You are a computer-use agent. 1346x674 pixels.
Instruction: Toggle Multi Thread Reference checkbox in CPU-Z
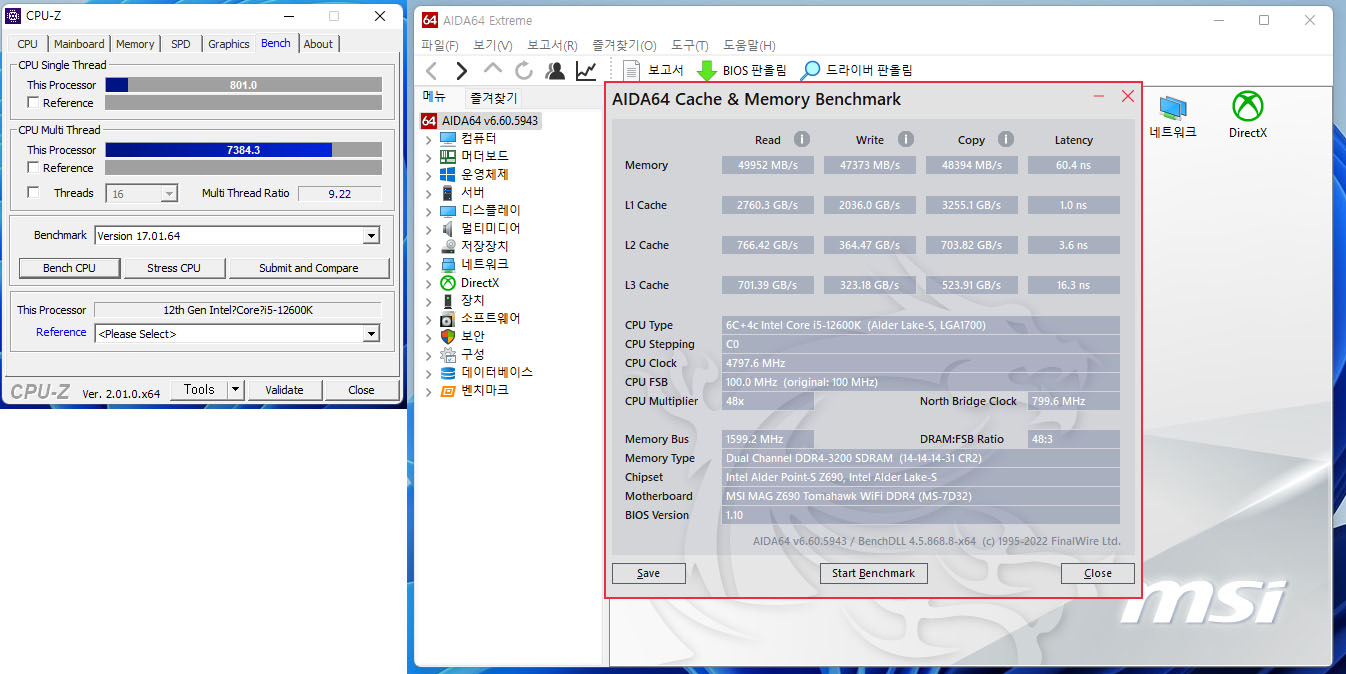pos(34,168)
